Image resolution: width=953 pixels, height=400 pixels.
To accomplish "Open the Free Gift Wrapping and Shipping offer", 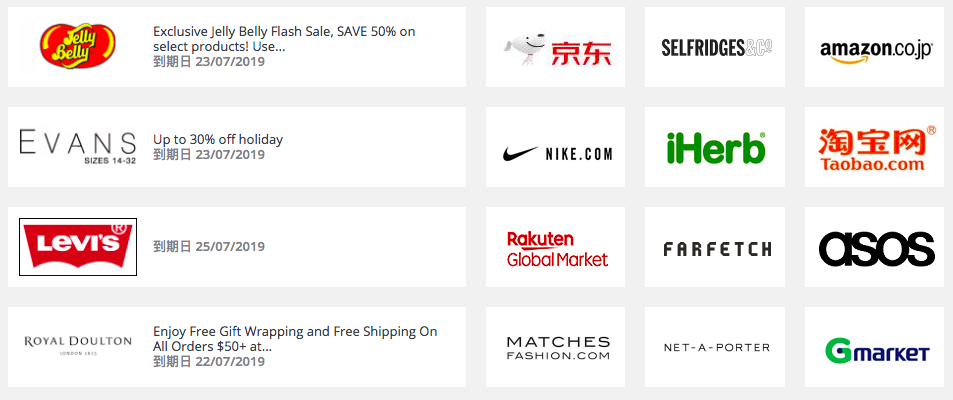I will (295, 339).
